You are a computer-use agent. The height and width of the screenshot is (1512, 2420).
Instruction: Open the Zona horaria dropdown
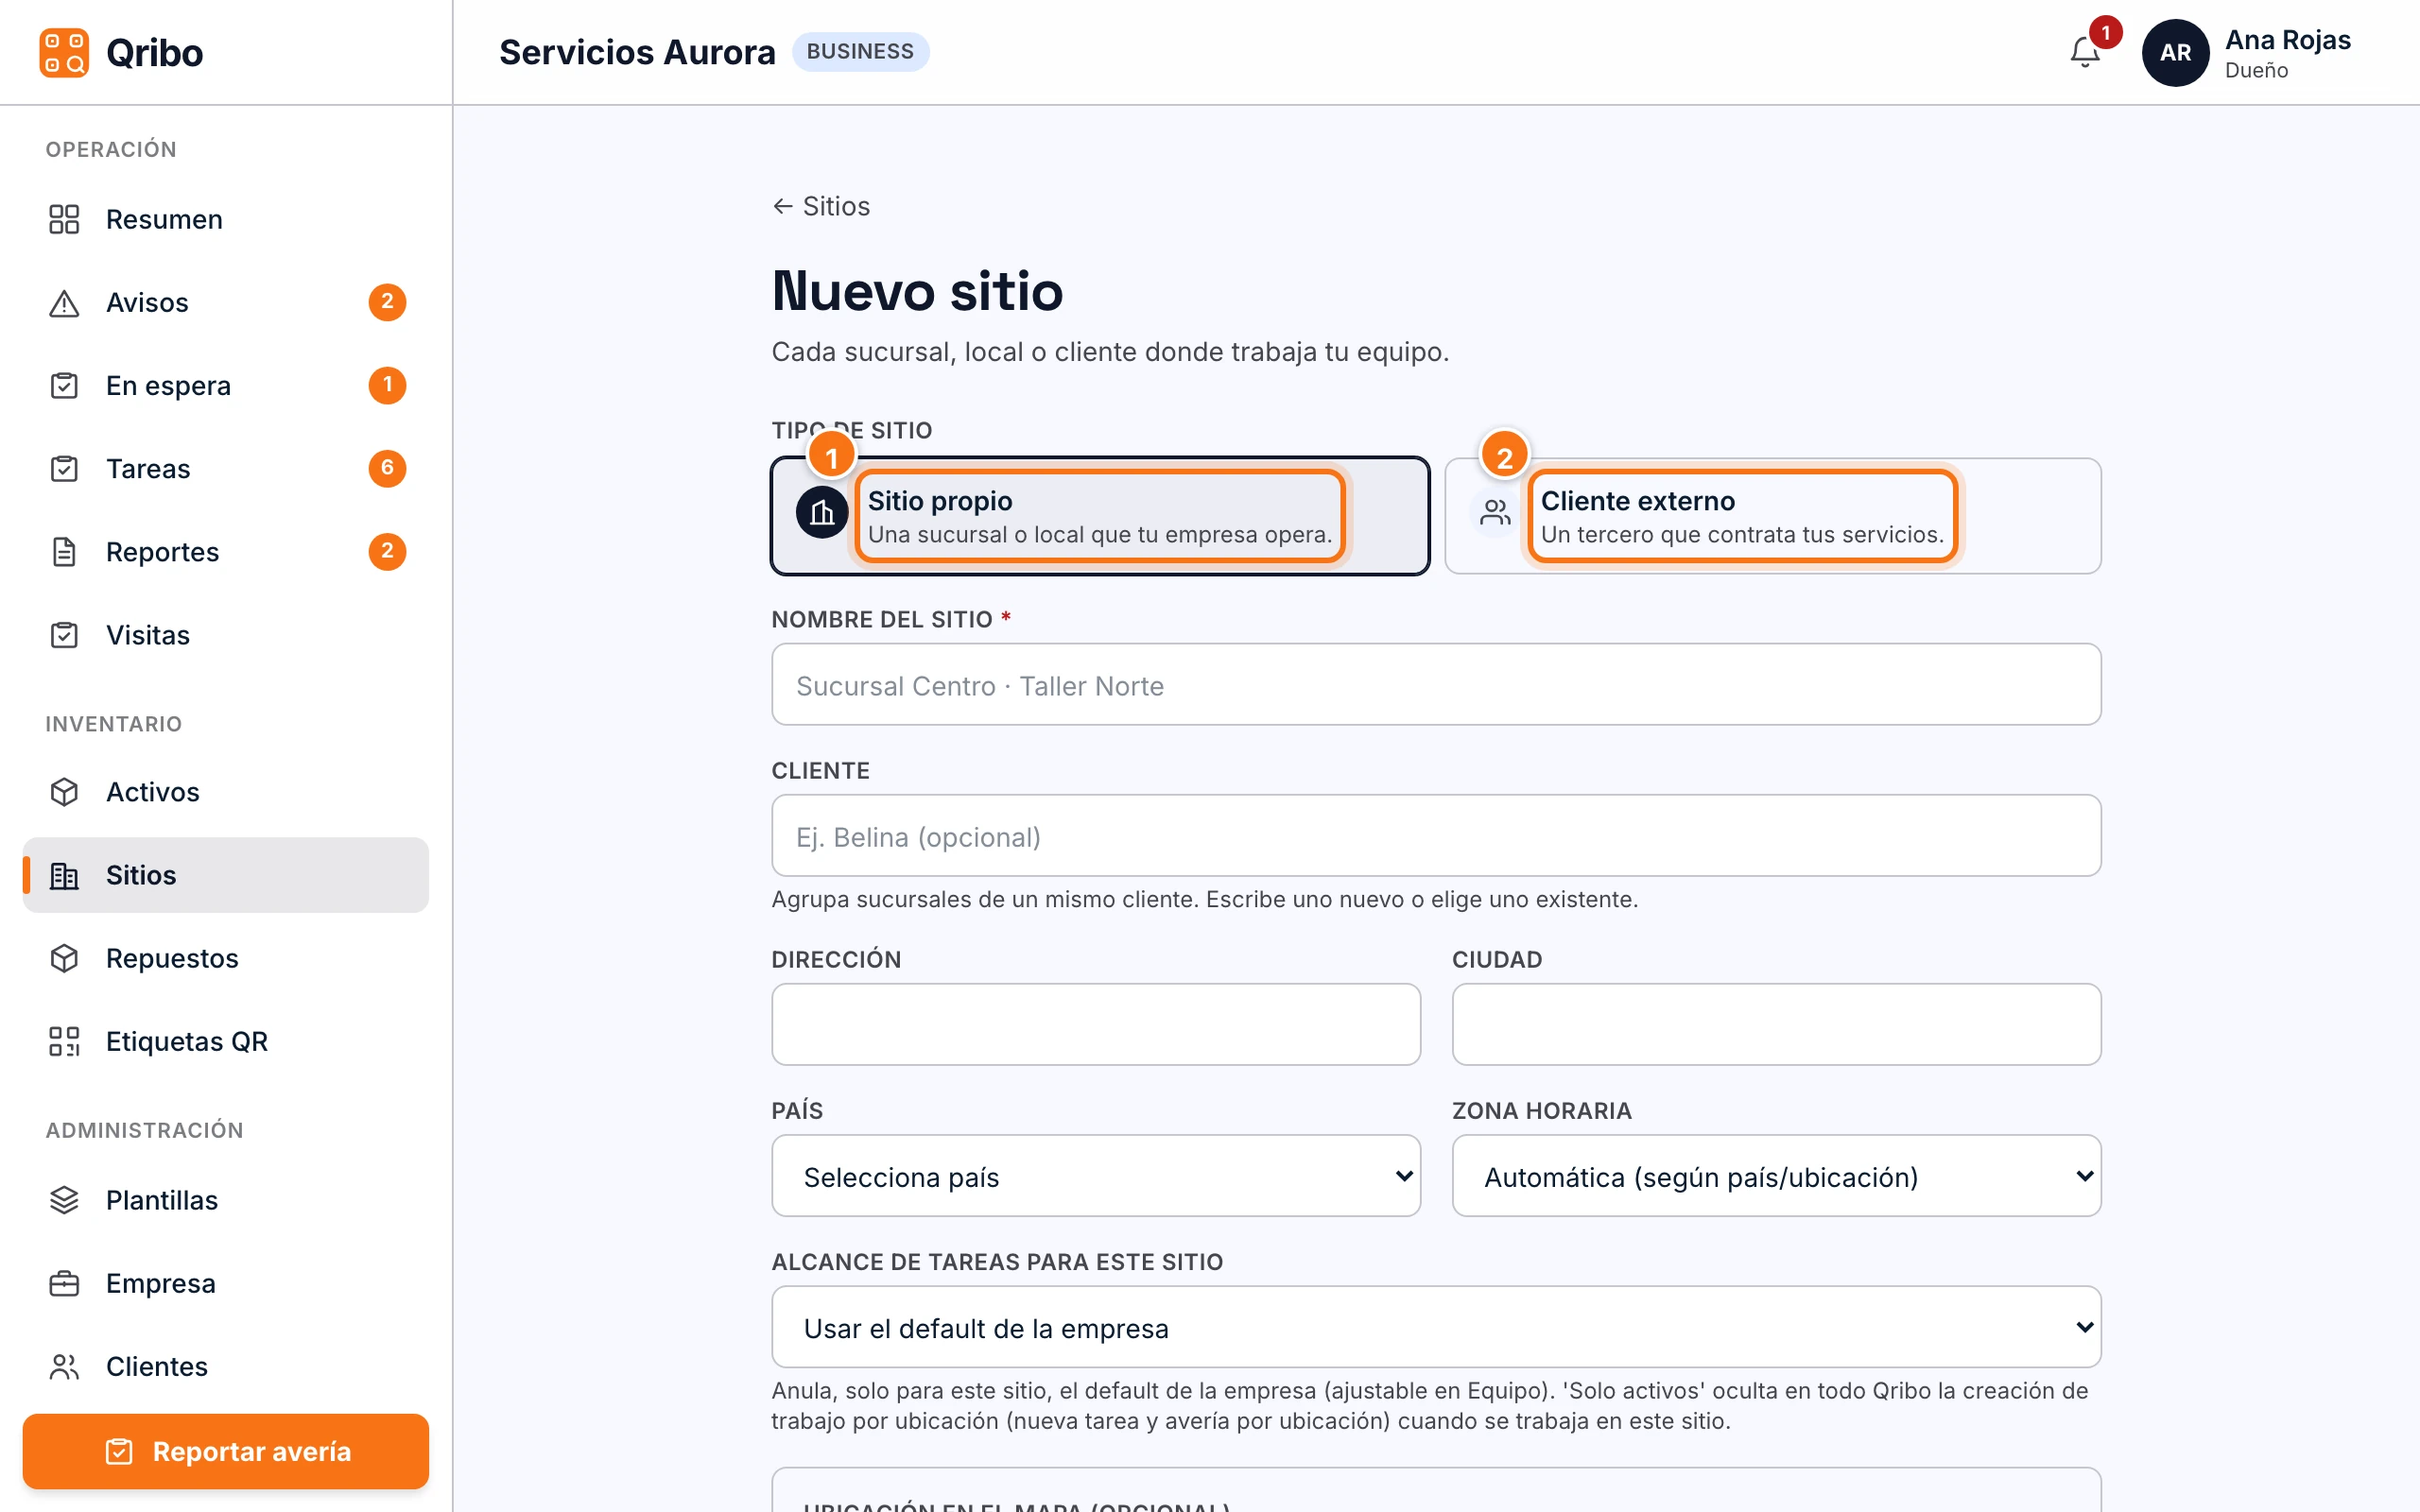(x=1776, y=1175)
